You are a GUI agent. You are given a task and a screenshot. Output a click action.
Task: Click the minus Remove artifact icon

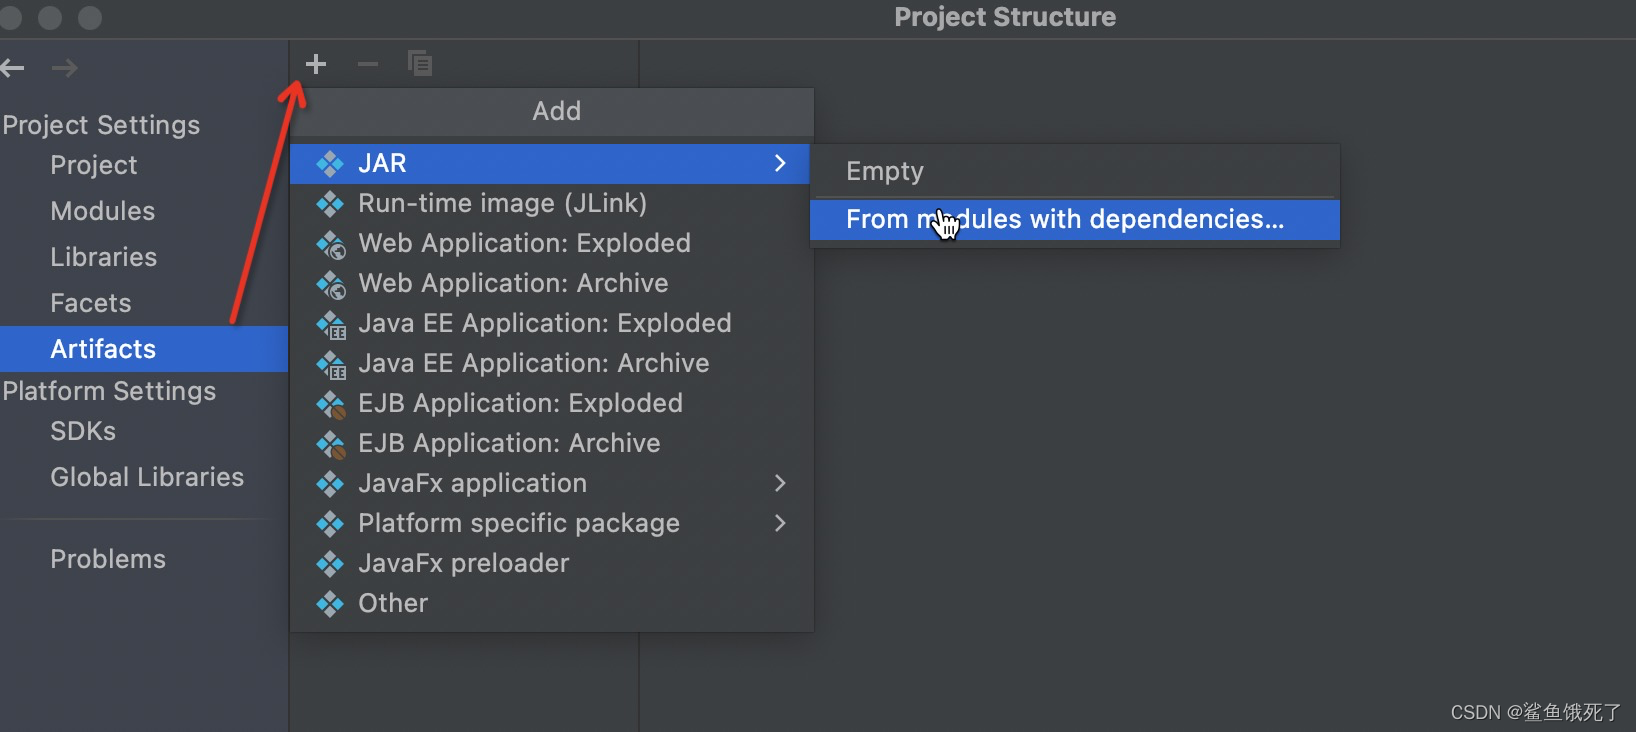pyautogui.click(x=368, y=65)
